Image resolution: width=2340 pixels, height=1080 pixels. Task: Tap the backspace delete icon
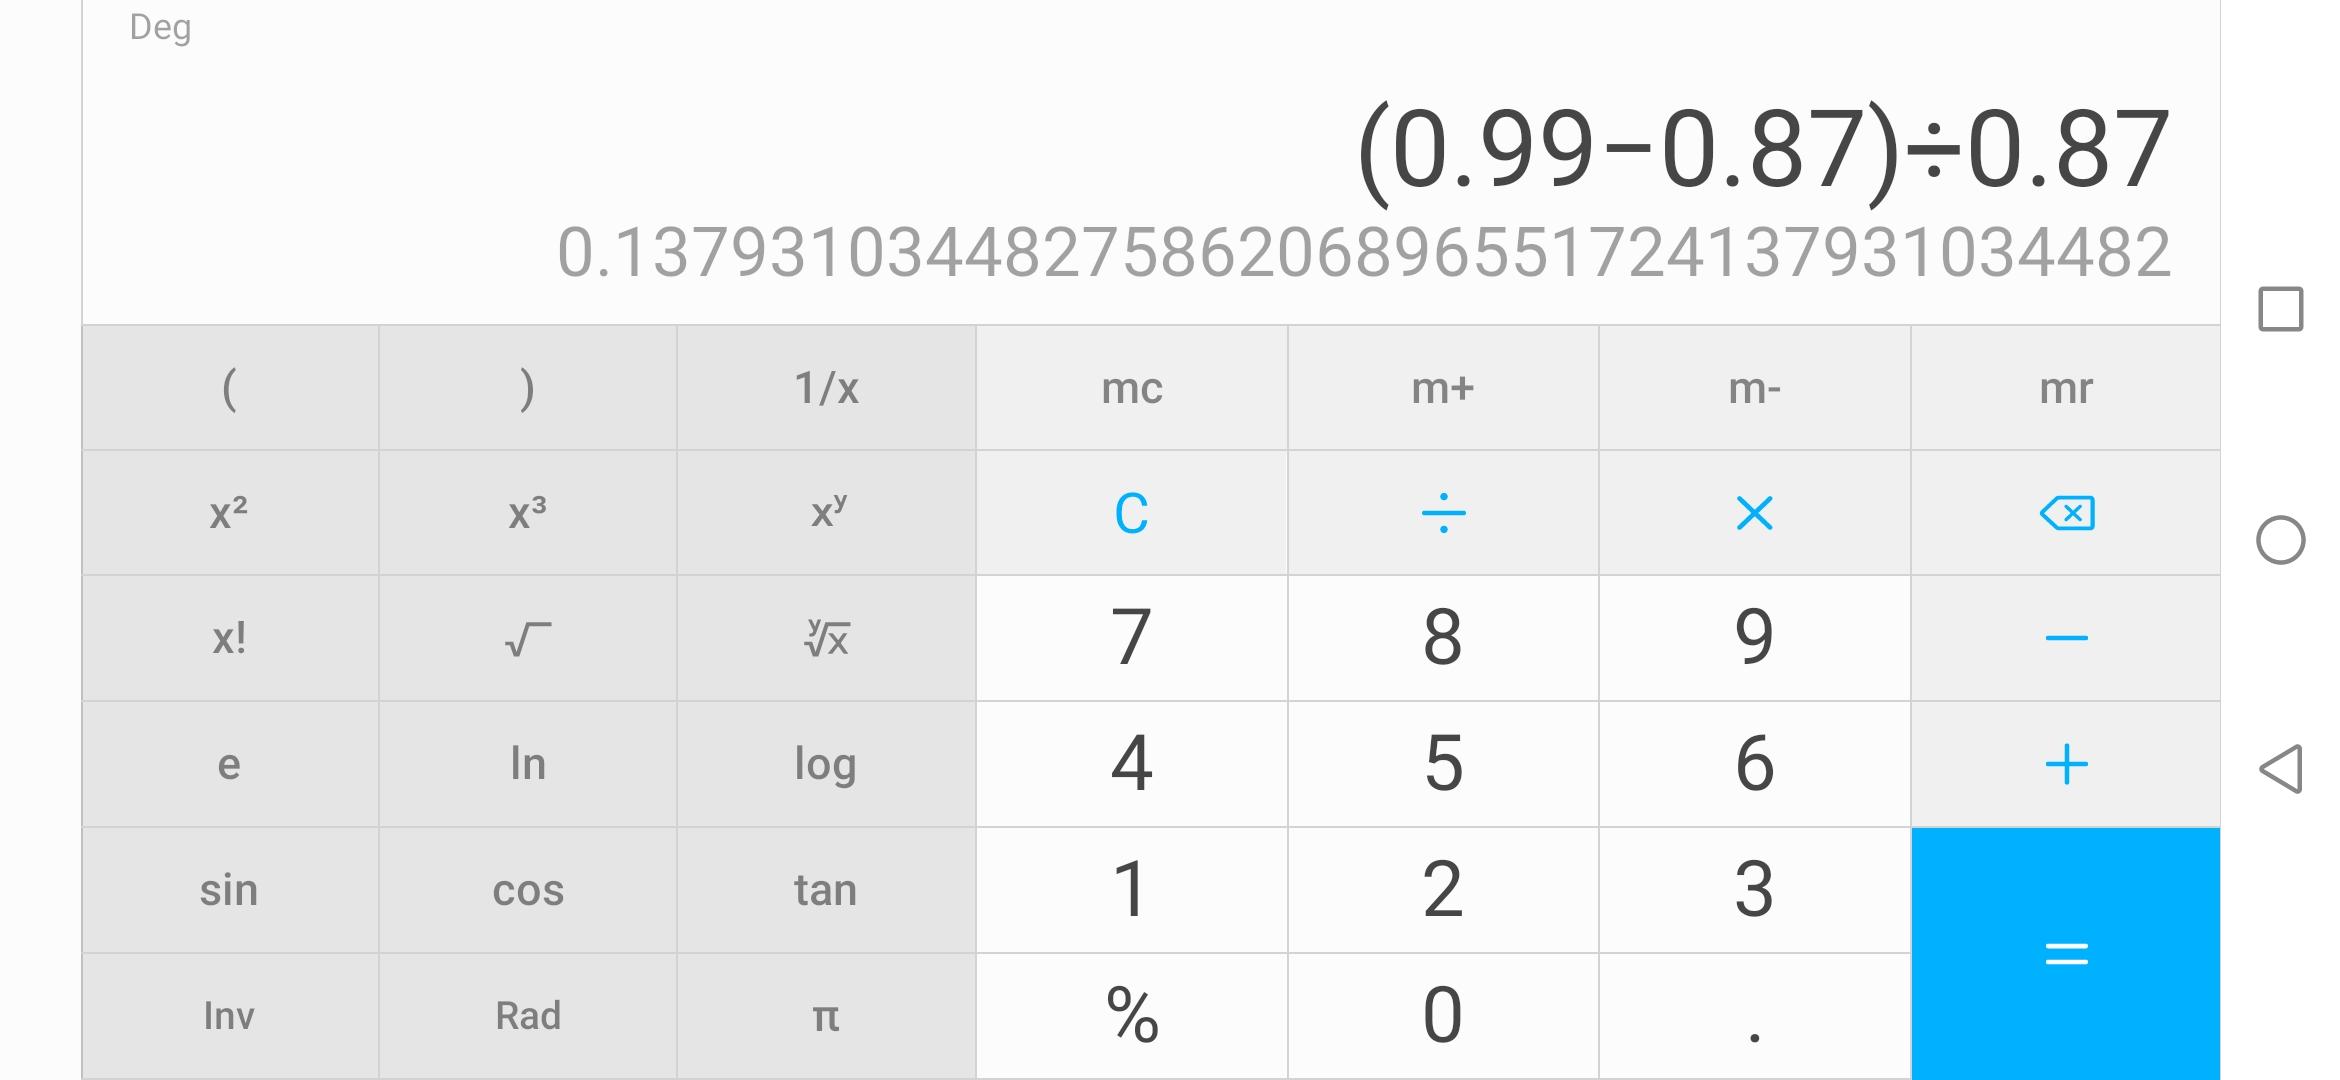pyautogui.click(x=2066, y=513)
